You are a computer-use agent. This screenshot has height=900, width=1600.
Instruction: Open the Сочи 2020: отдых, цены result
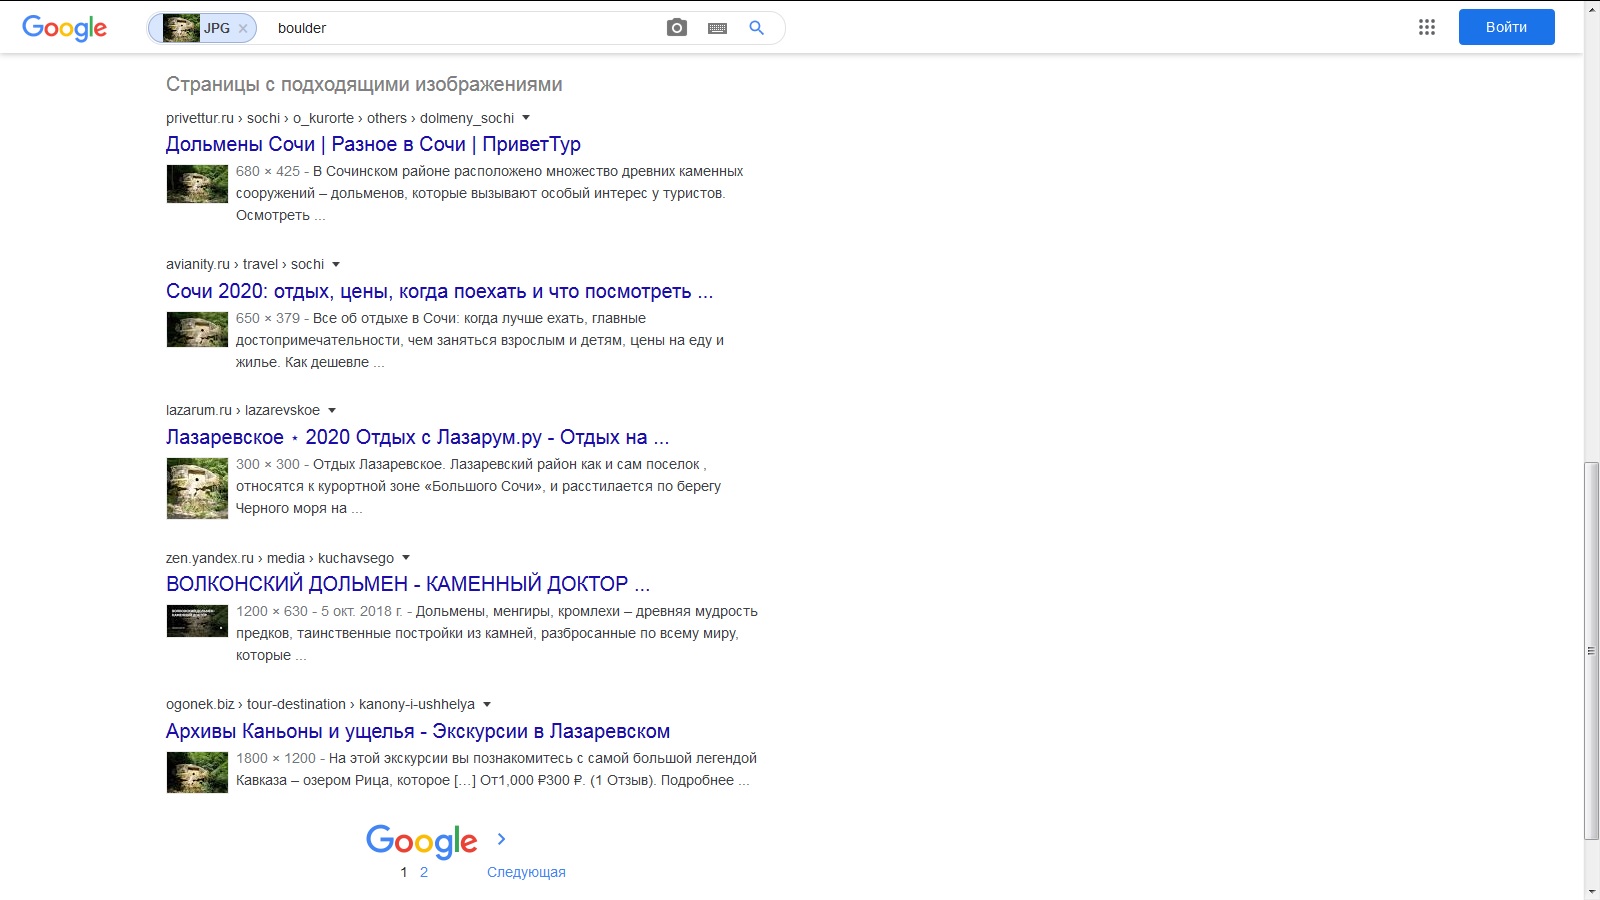coord(440,291)
